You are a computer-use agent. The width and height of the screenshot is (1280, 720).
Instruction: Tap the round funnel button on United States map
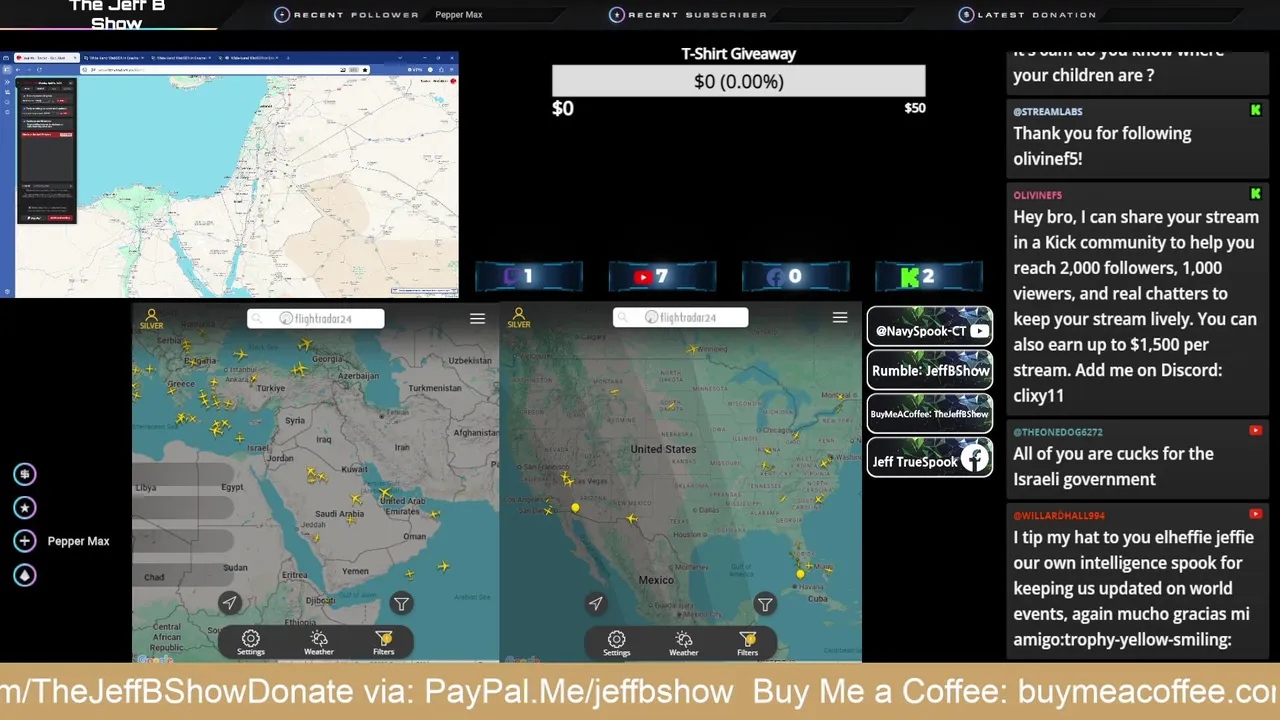[x=765, y=603]
